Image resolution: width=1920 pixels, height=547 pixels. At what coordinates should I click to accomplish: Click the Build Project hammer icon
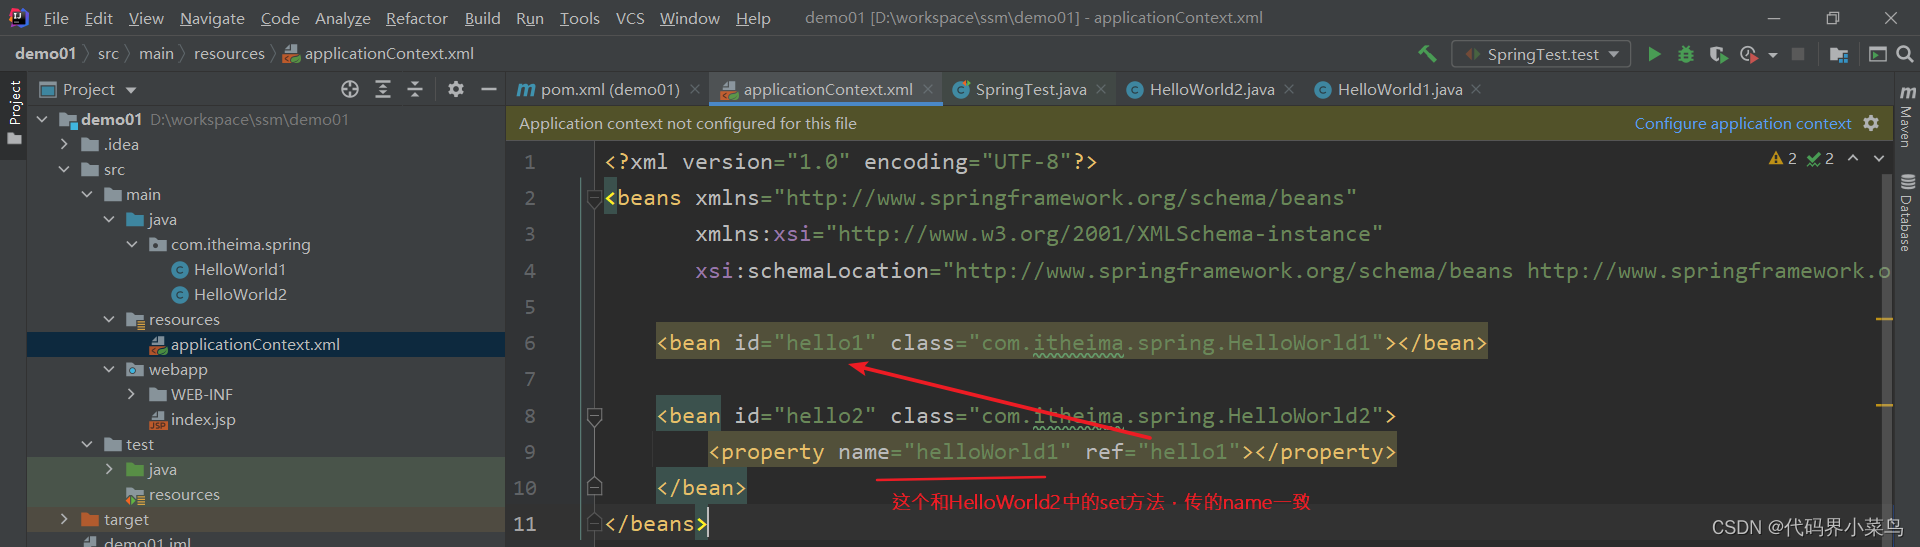[x=1427, y=54]
